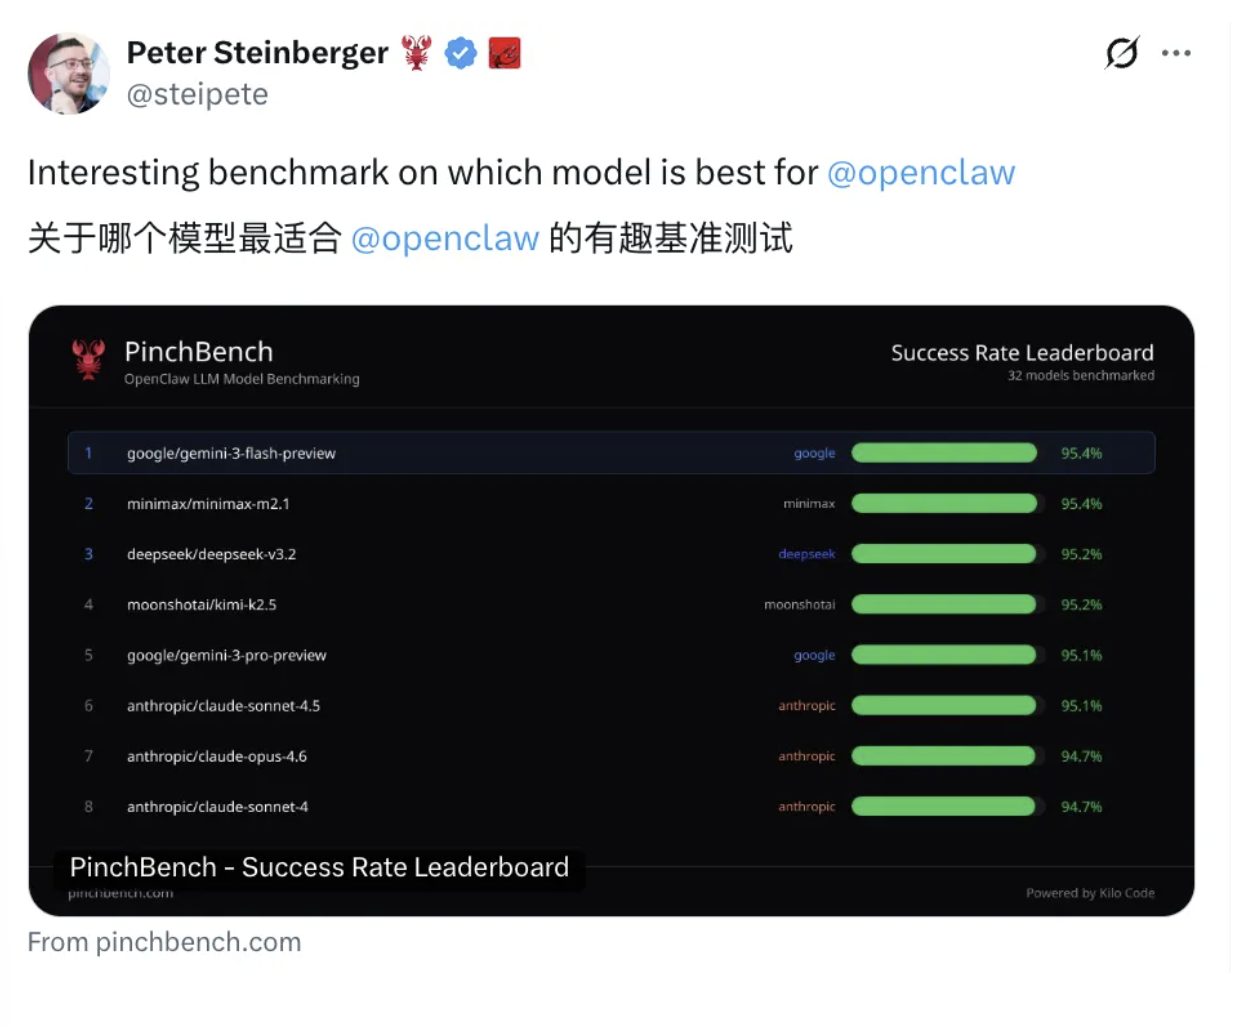Open Peter Steinberger's display name
Screen dimensions: 1240x1026
pos(257,52)
